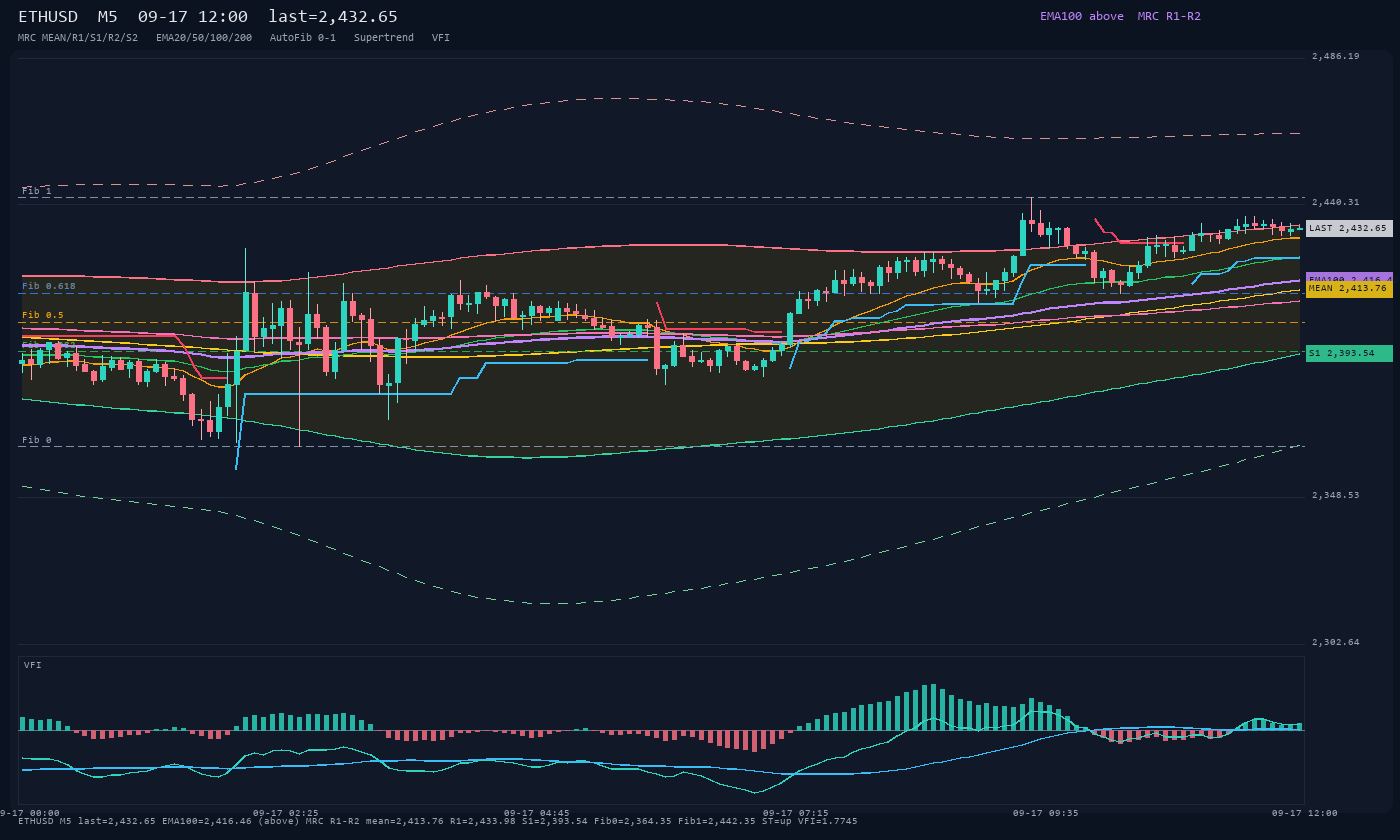1400x840 pixels.
Task: Click the 09-17 09:35 time axis label
Action: (x=1046, y=813)
